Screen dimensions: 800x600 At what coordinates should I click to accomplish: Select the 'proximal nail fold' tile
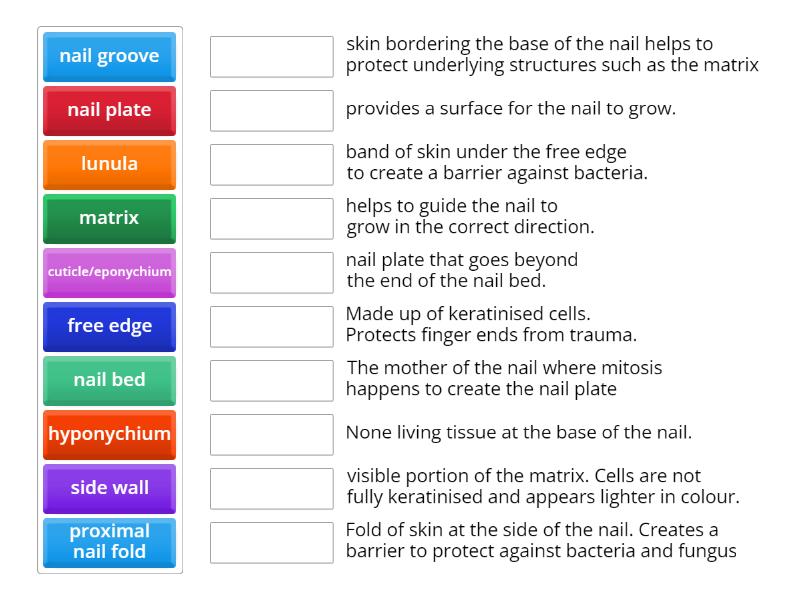pyautogui.click(x=108, y=542)
